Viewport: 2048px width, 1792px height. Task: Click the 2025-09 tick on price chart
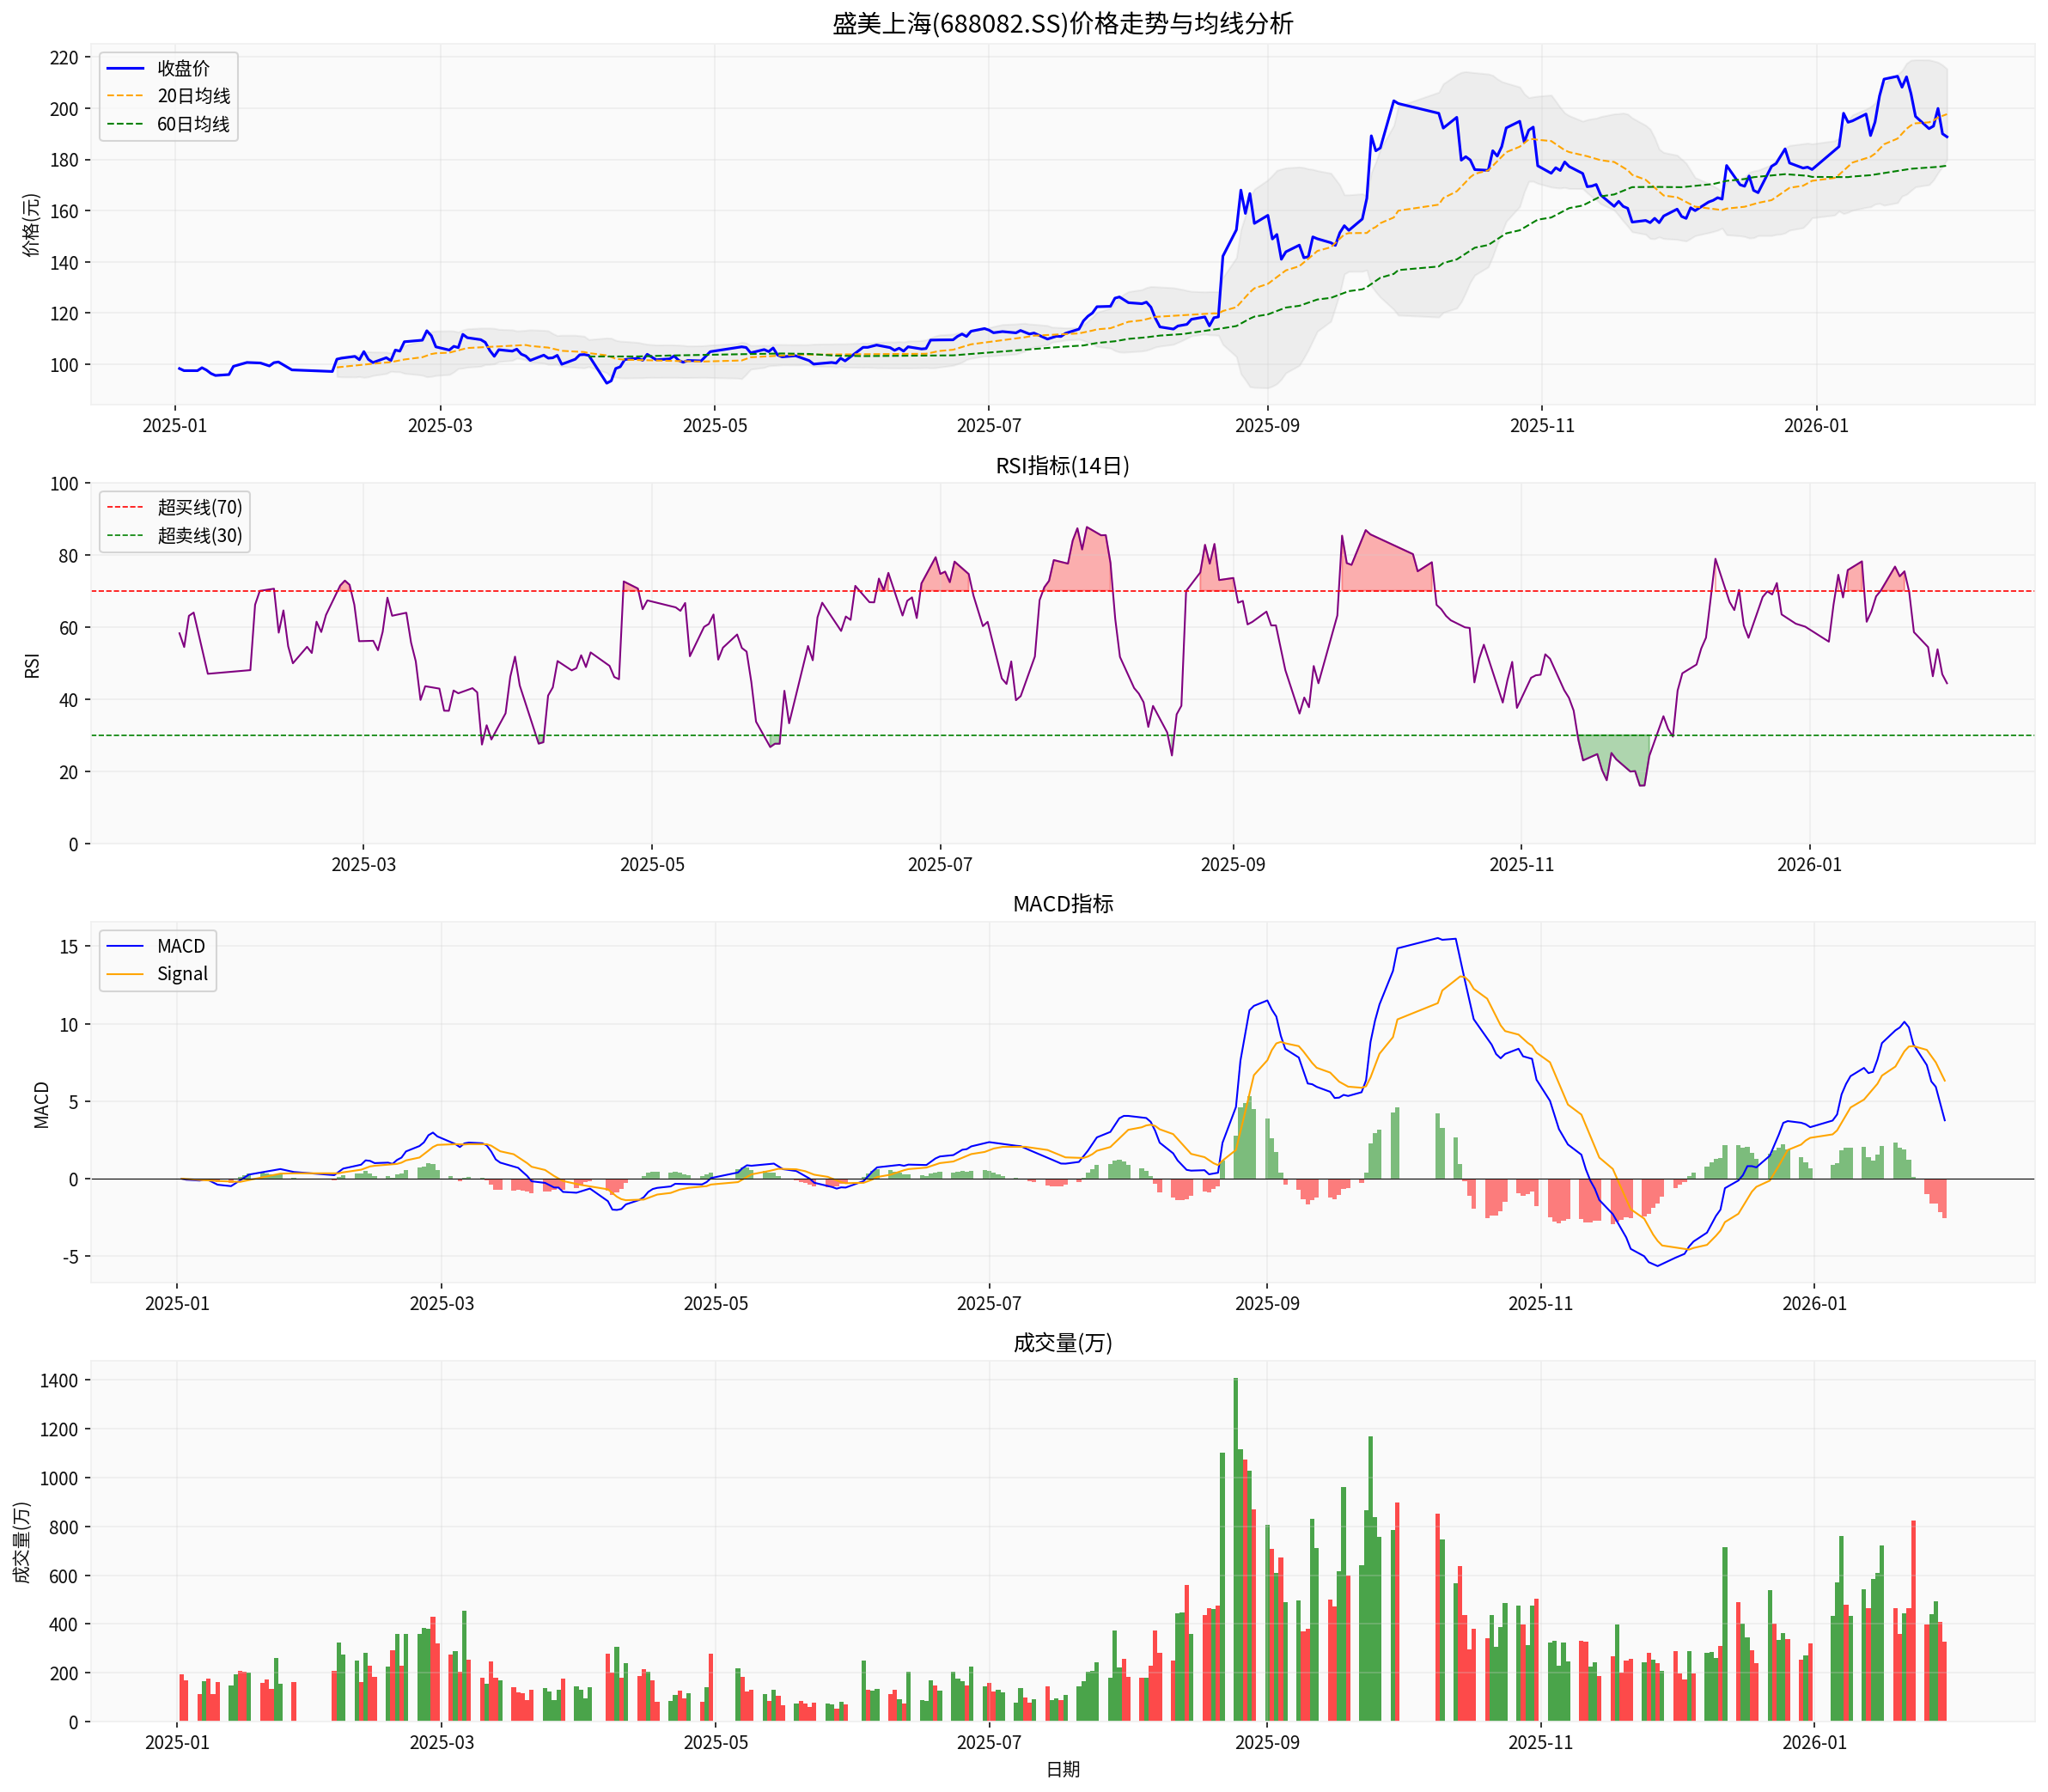[1267, 426]
